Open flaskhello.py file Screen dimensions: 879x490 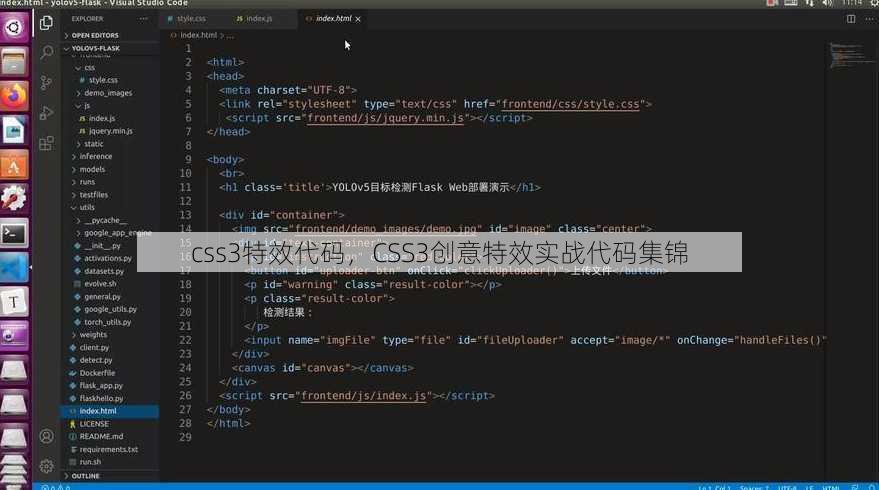(101, 398)
